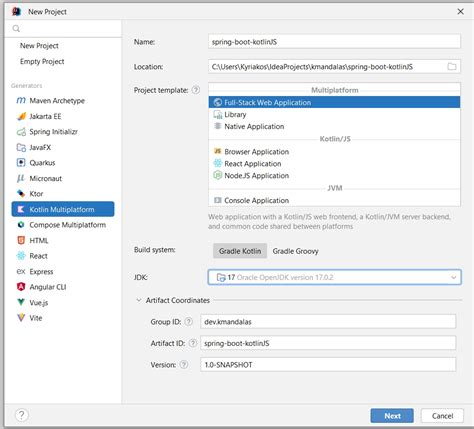This screenshot has width=474, height=429.
Task: Open Group ID help icon
Action: (x=189, y=322)
